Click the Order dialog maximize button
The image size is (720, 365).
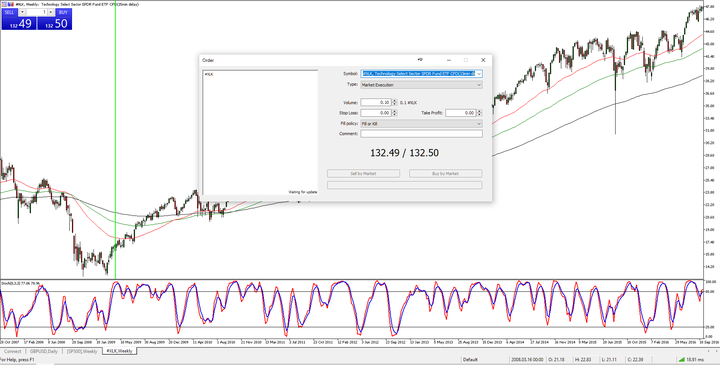click(x=466, y=60)
